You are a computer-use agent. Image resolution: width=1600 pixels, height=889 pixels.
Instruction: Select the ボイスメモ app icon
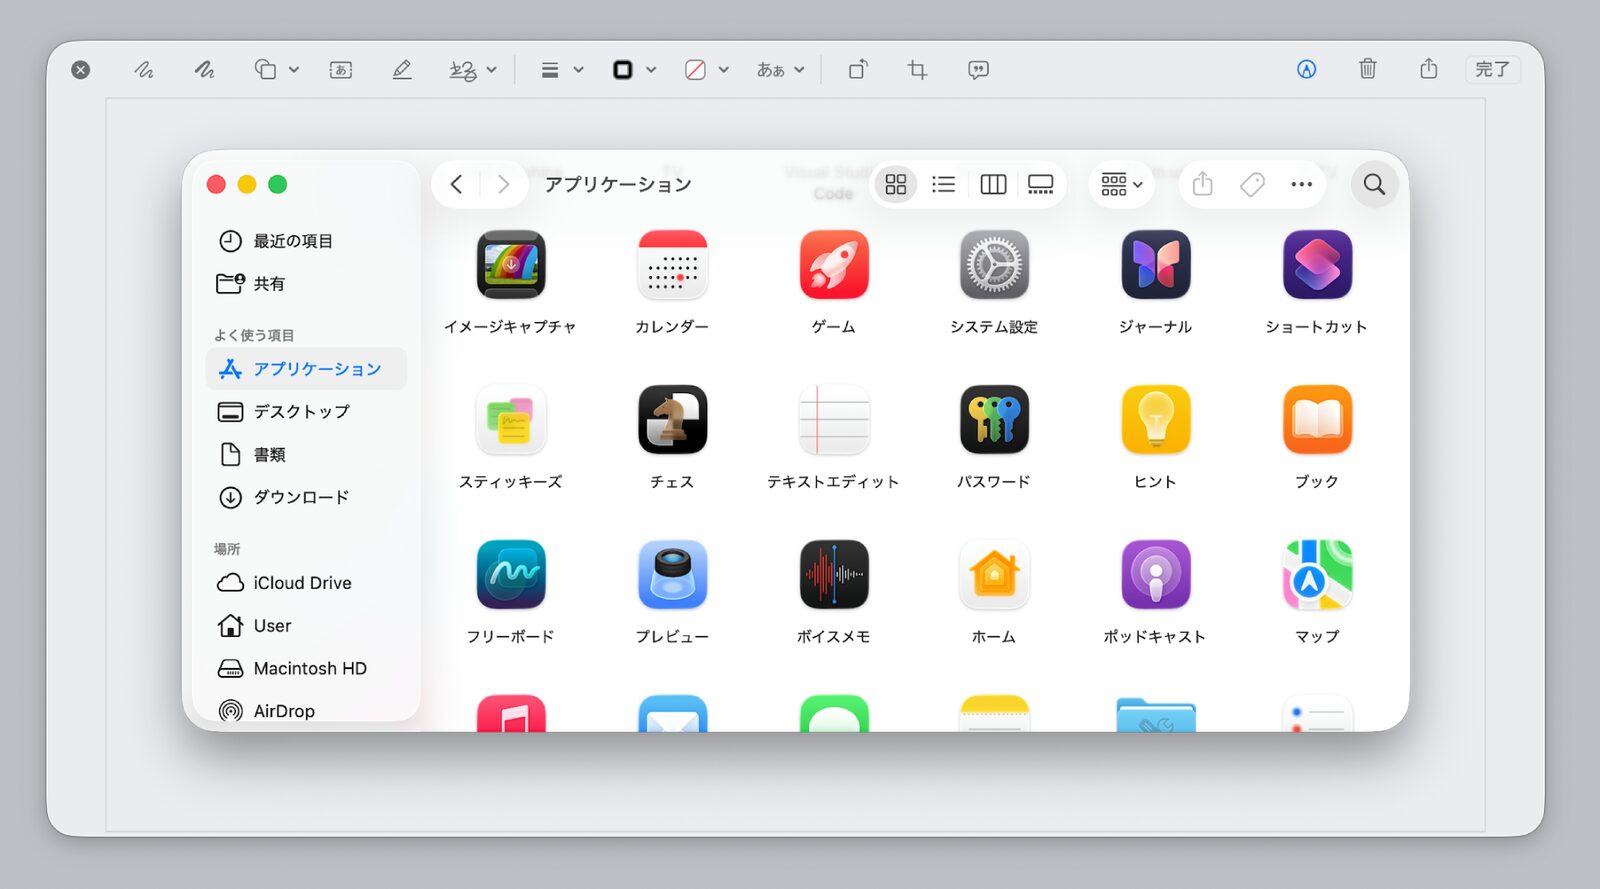[834, 575]
